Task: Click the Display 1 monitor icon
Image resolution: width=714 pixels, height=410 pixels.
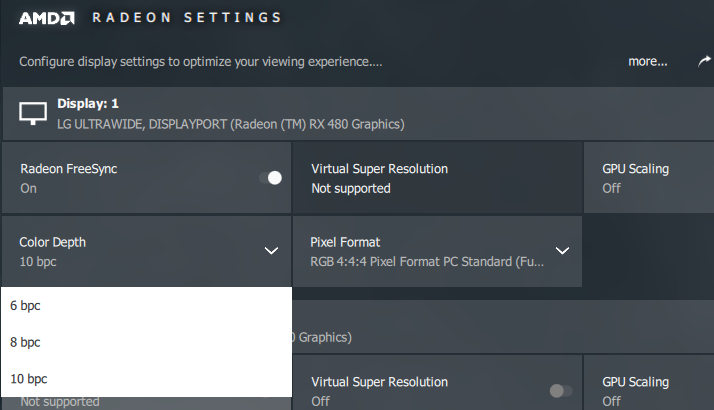Action: [33, 113]
